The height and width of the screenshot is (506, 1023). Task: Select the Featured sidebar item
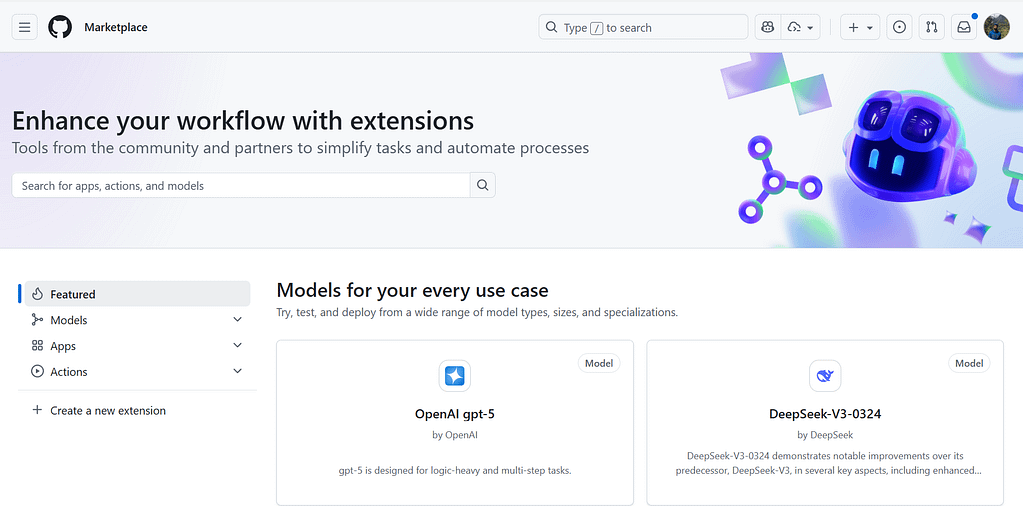pos(135,294)
